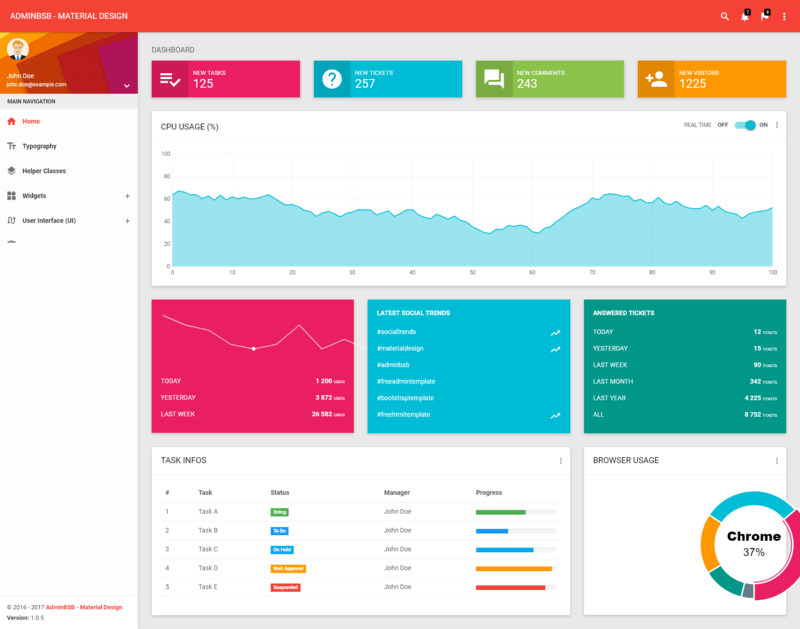Open the header three-dot more menu
800x629 pixels.
[784, 17]
